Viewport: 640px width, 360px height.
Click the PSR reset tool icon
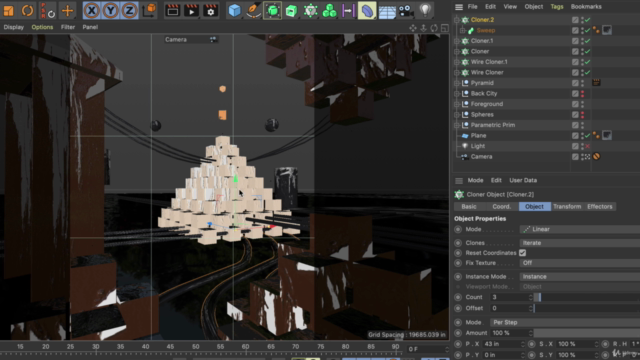pyautogui.click(x=47, y=10)
